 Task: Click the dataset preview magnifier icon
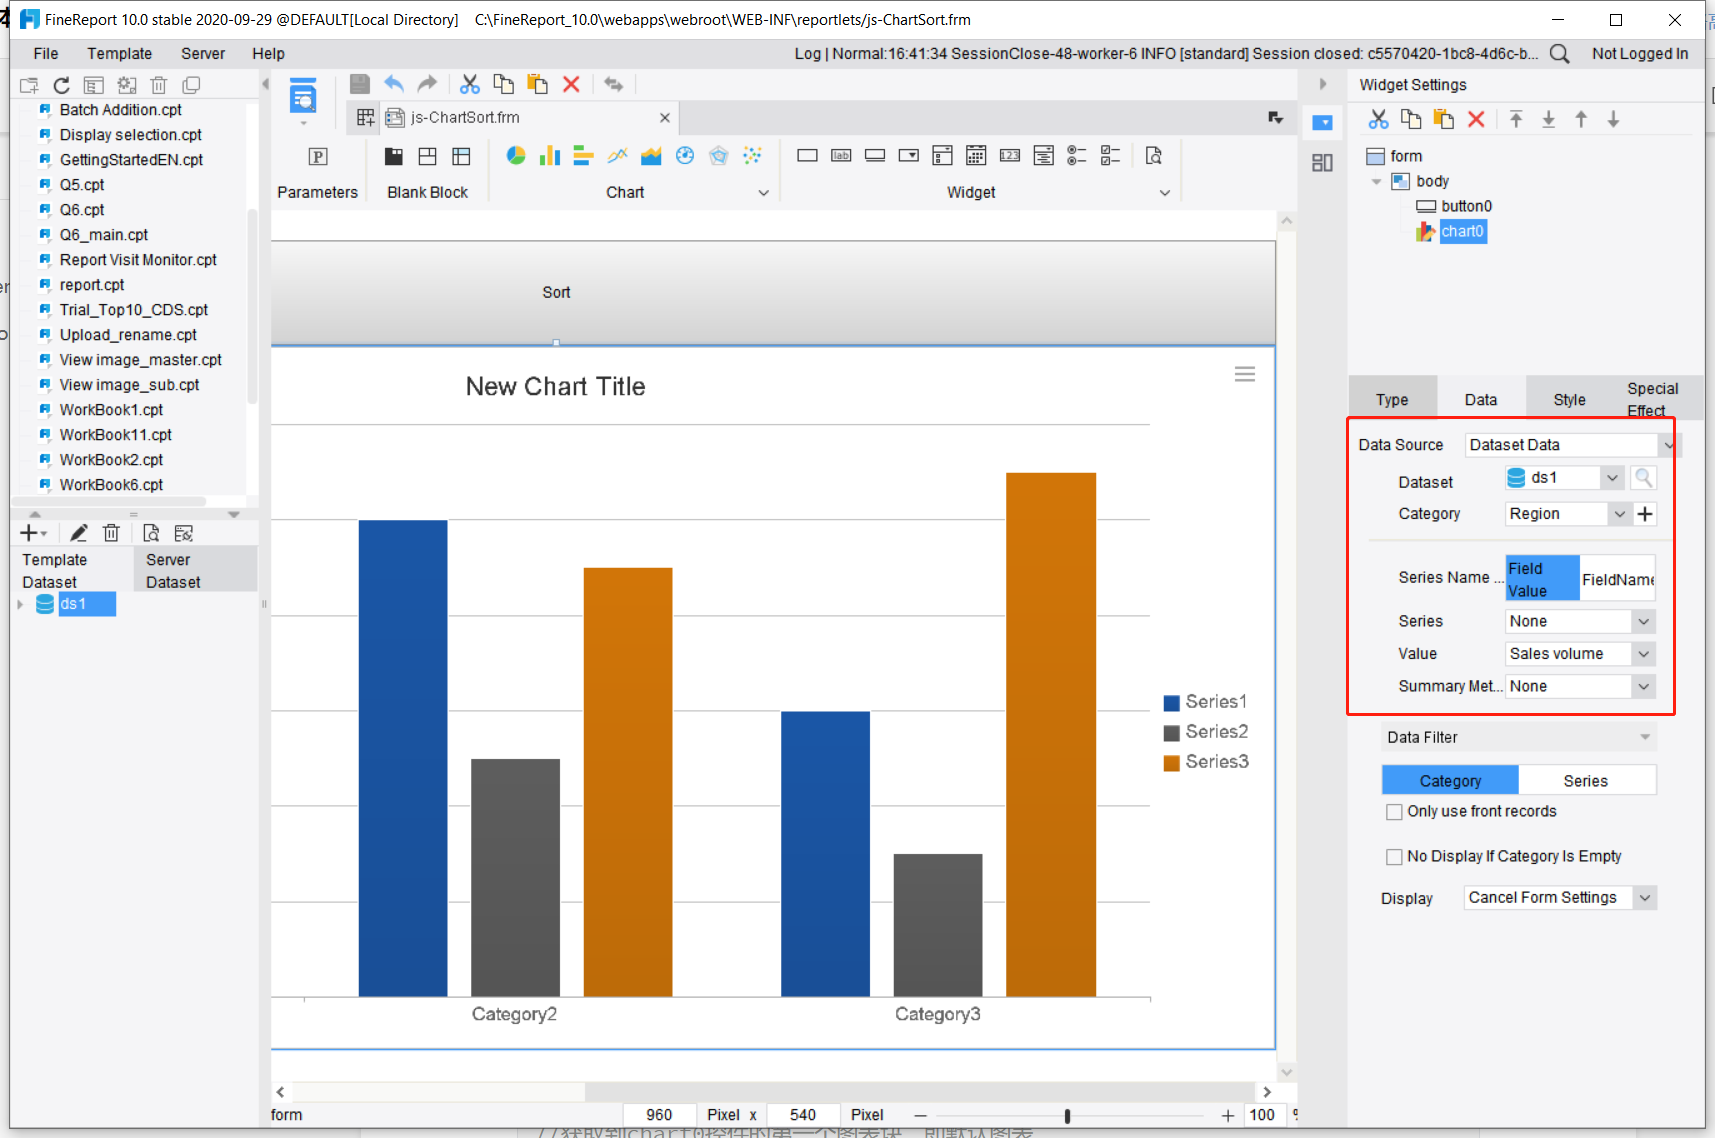coord(1643,478)
